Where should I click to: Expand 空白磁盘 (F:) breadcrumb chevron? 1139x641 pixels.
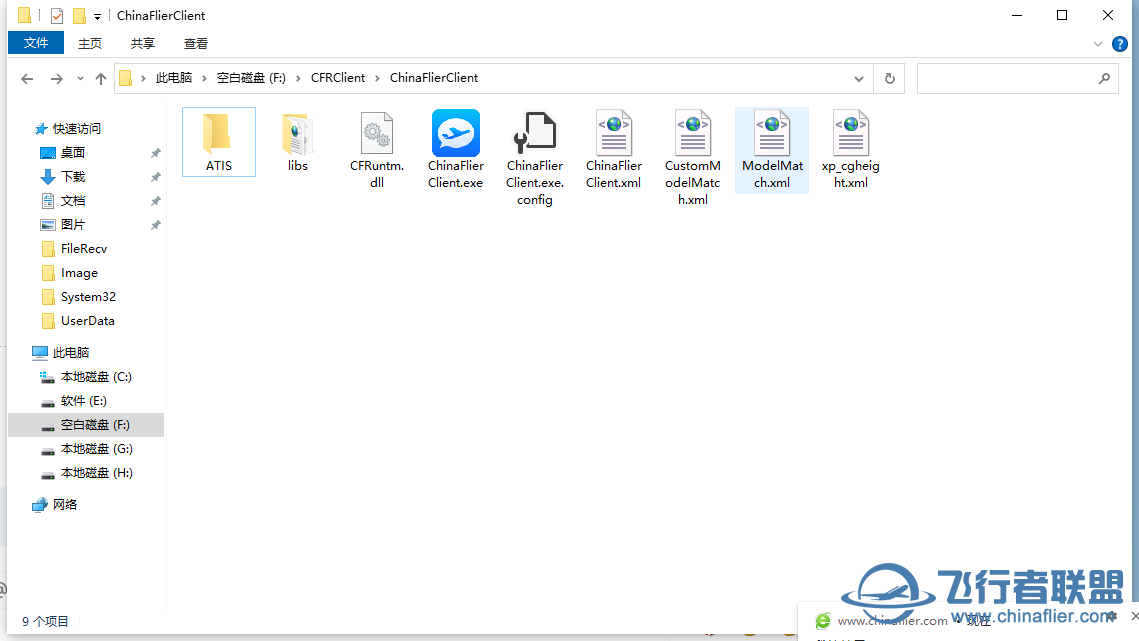click(298, 78)
